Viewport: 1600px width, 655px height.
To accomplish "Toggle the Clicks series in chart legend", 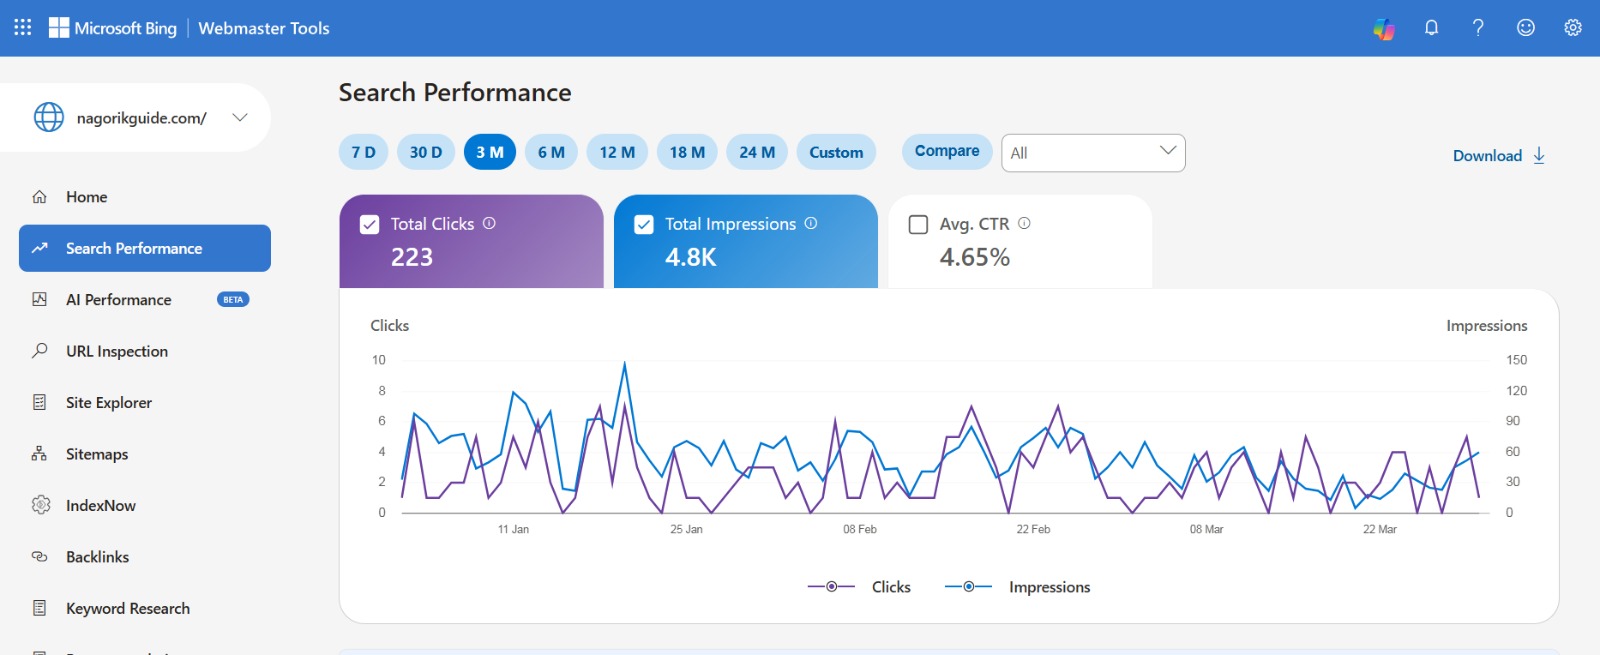I will coord(859,587).
